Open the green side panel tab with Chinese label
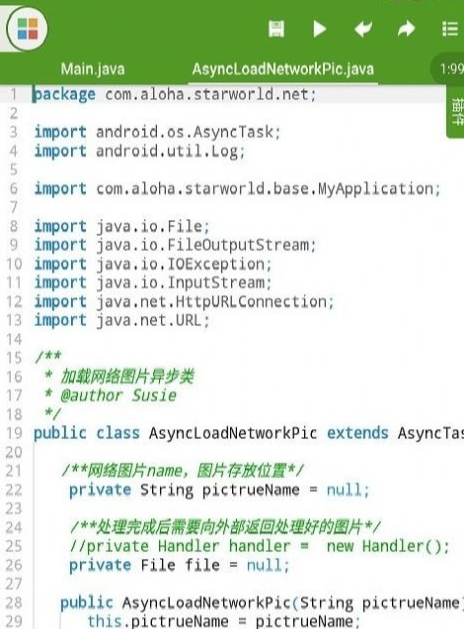 (456, 112)
